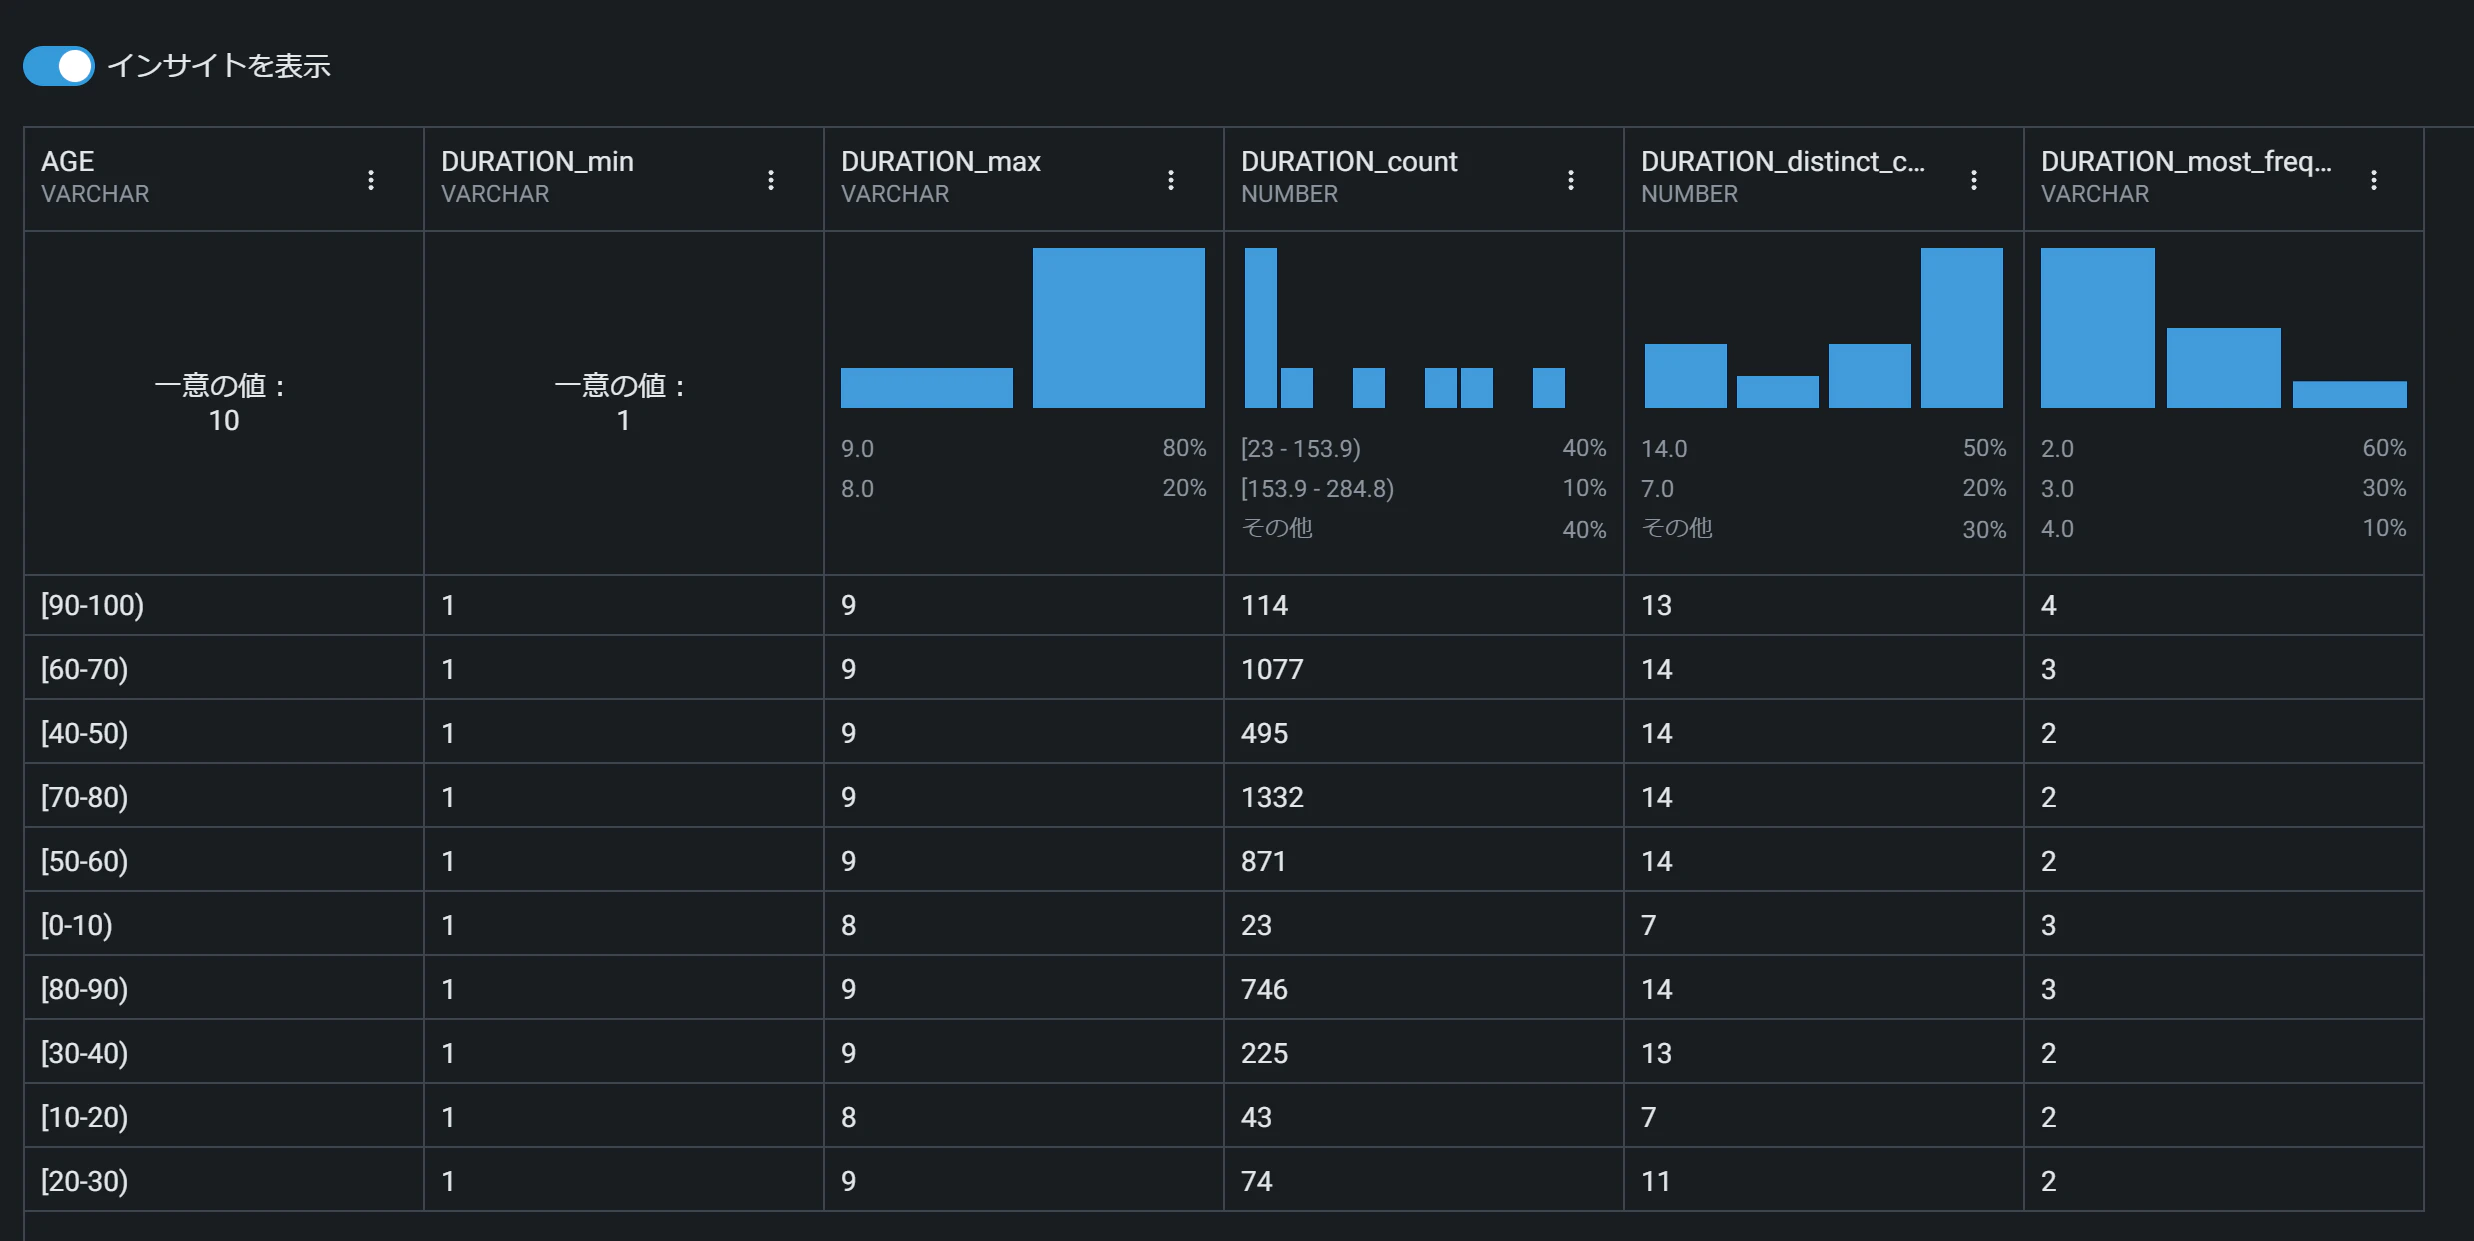Open the DURATION_distinct_c... column kebab menu

1974,180
